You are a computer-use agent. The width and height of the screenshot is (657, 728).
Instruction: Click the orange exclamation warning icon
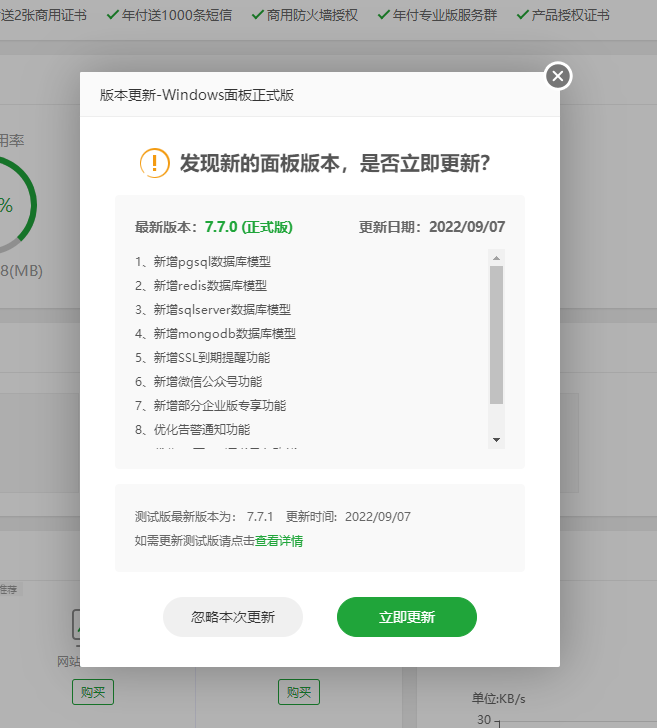[155, 163]
